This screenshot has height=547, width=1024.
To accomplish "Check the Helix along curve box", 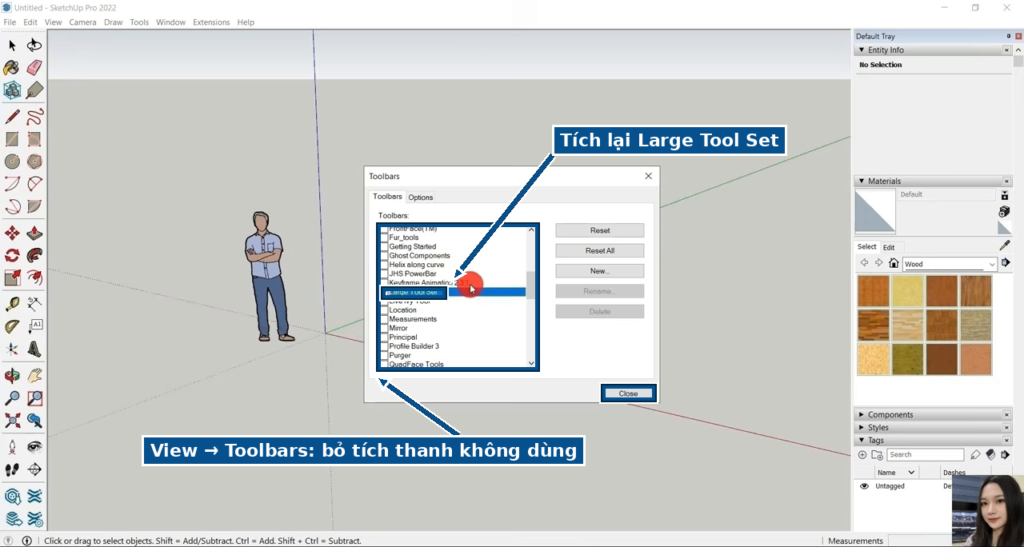I will point(384,265).
